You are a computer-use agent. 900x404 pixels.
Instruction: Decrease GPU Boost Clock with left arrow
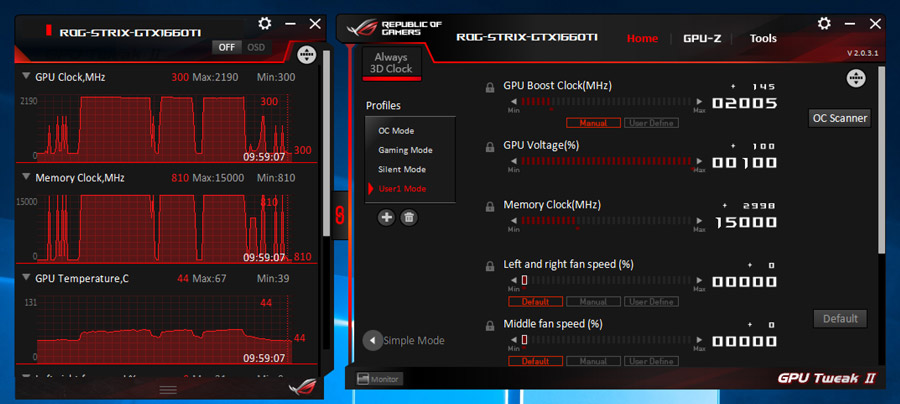click(x=513, y=102)
